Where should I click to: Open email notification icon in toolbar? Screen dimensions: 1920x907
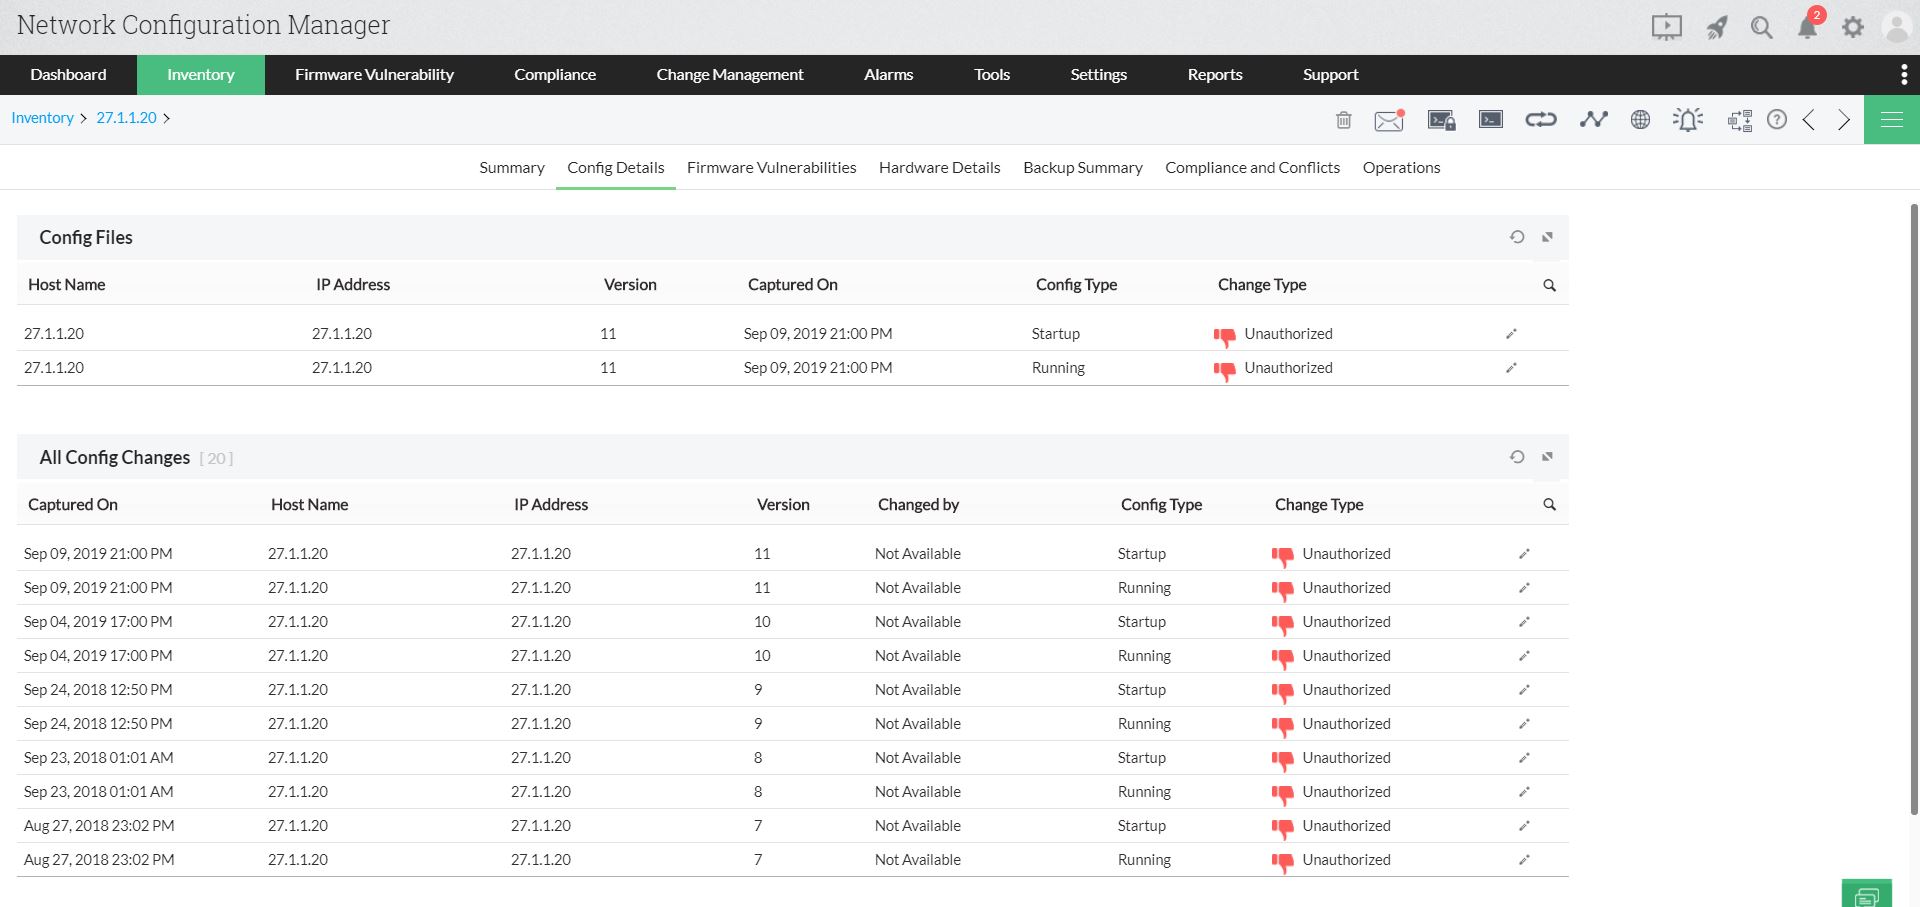point(1389,119)
